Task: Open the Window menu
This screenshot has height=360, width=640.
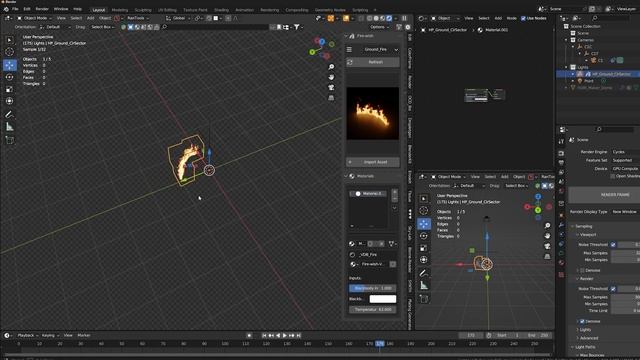Action: [61, 9]
